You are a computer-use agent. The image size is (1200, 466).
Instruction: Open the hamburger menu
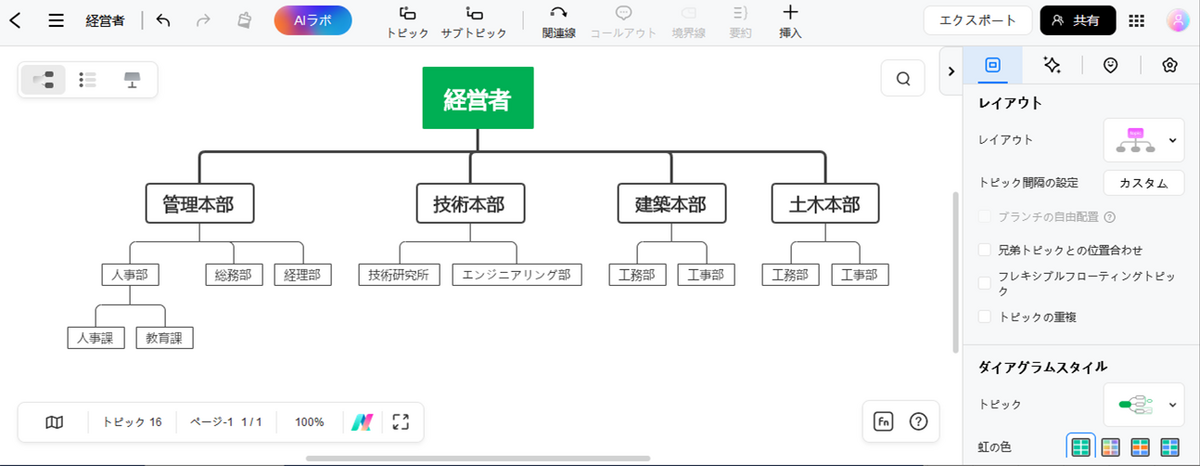(56, 20)
